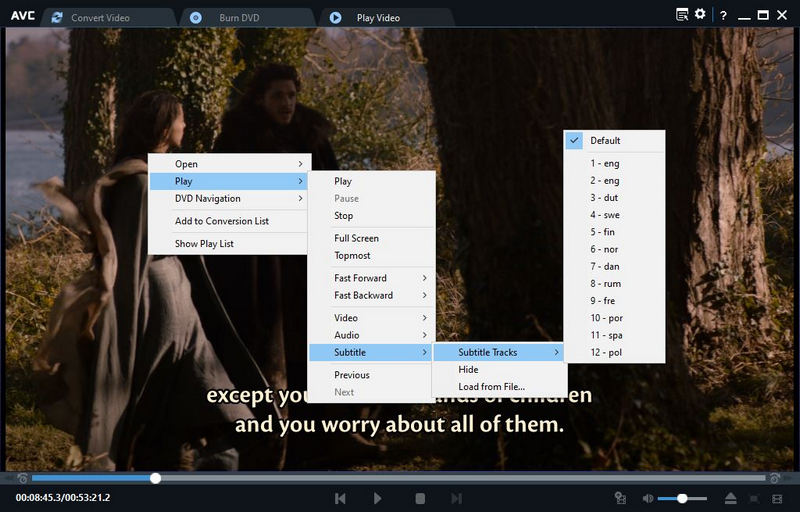Select Previous in the Play submenu
Viewport: 800px width, 512px height.
tap(371, 374)
